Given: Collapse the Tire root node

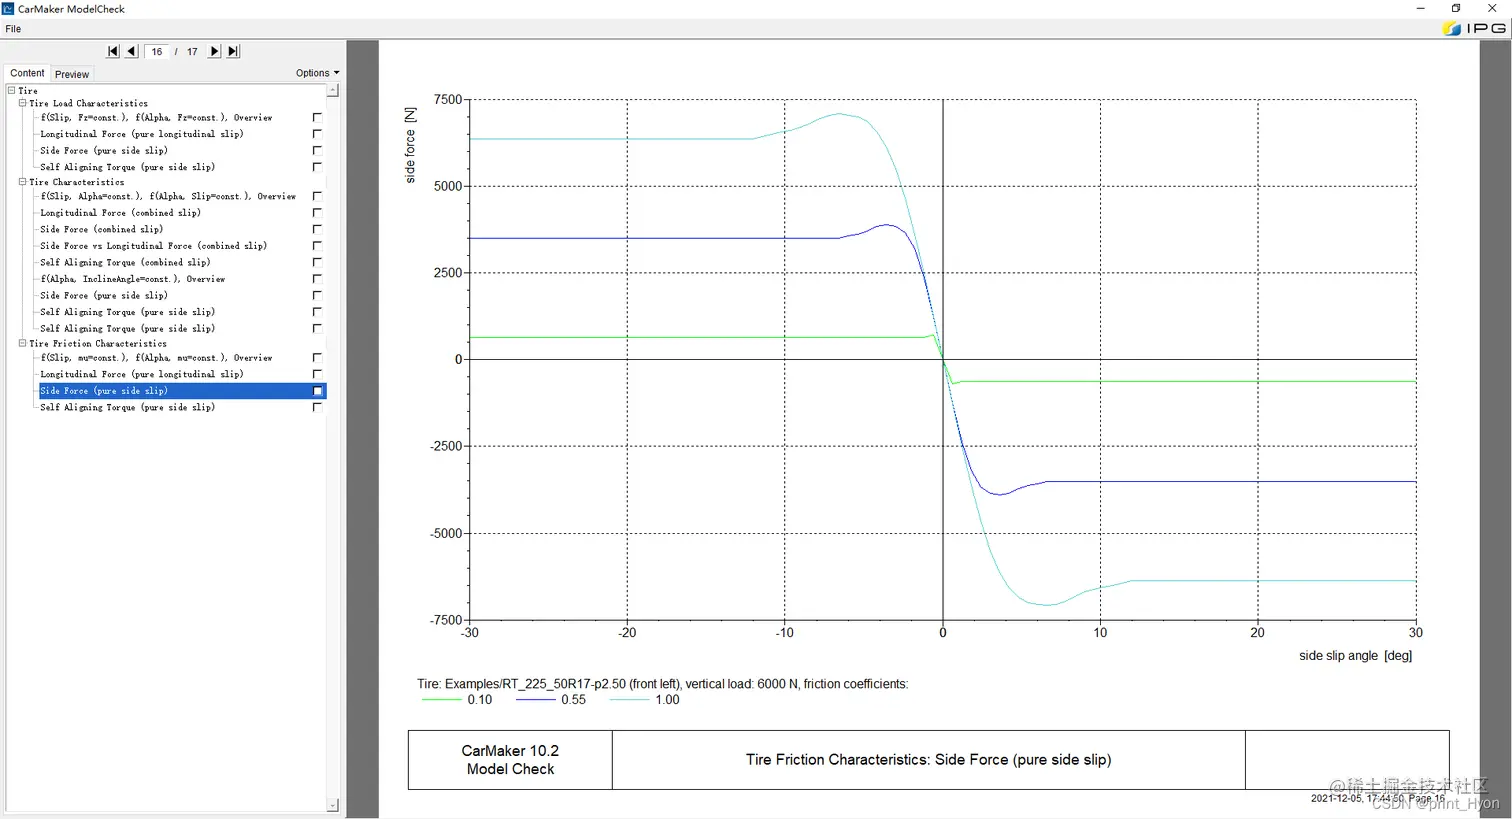Looking at the screenshot, I should [12, 90].
